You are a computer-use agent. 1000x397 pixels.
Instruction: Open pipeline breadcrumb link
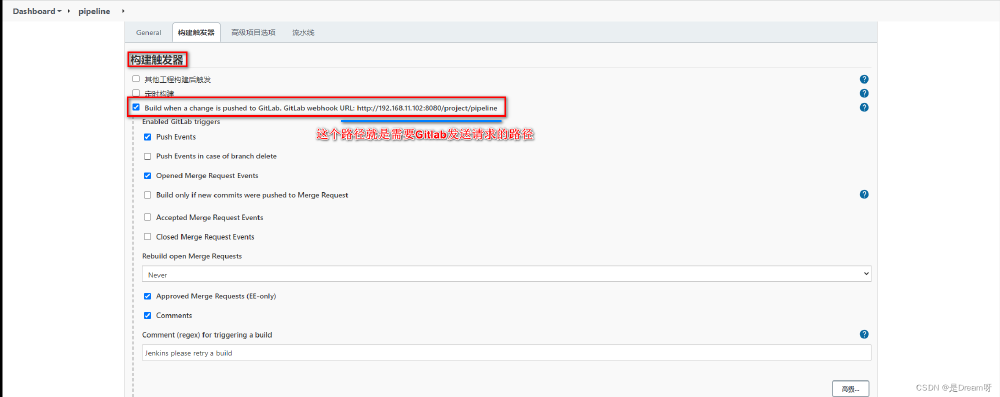tap(94, 11)
